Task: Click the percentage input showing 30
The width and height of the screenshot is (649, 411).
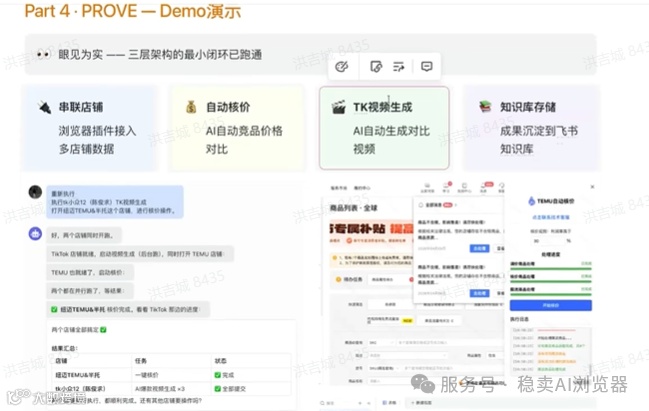Action: click(547, 240)
